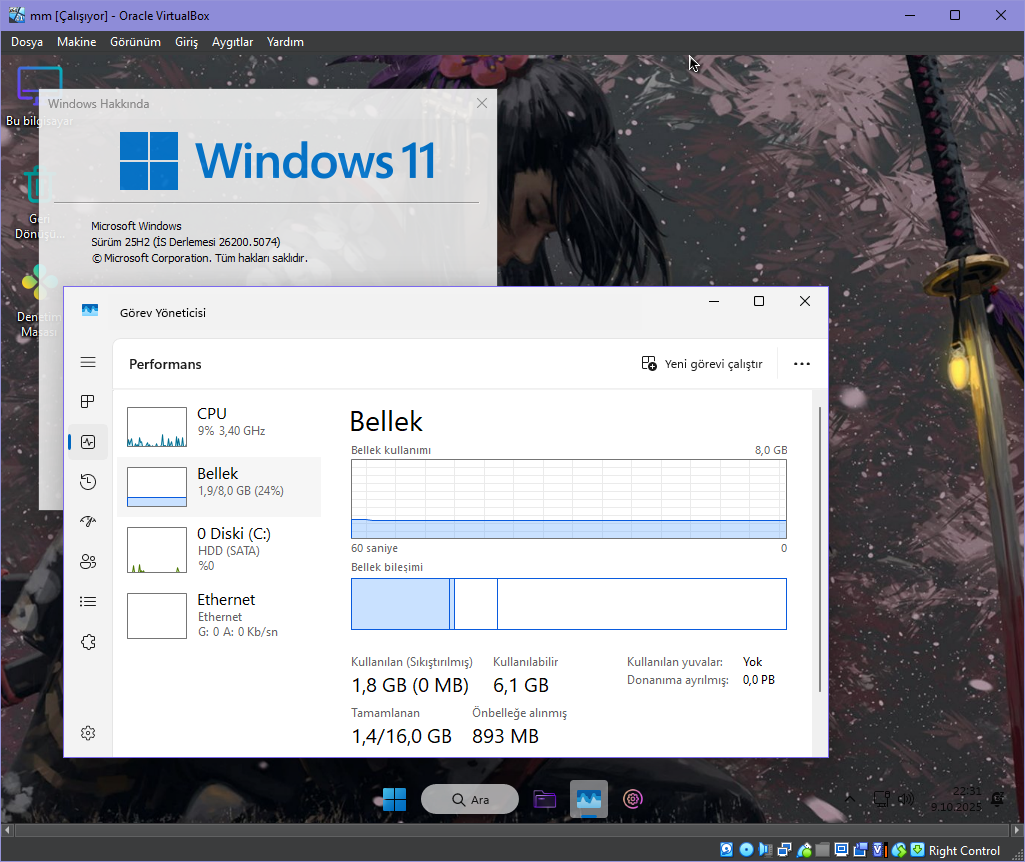Viewport: 1025px width, 862px height.
Task: Click volume speaker icon in guest tray
Action: click(906, 799)
